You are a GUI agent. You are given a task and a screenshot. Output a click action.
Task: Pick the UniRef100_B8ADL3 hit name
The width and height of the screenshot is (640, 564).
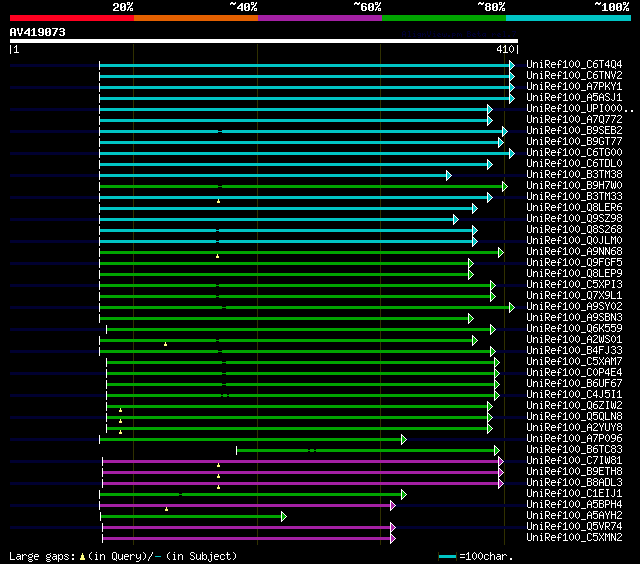[574, 483]
